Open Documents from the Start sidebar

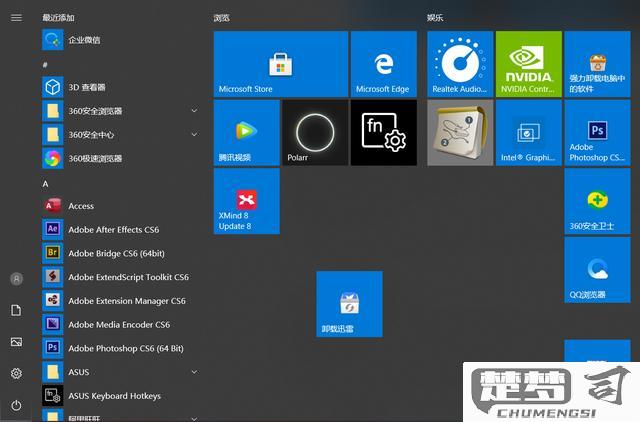tap(16, 310)
